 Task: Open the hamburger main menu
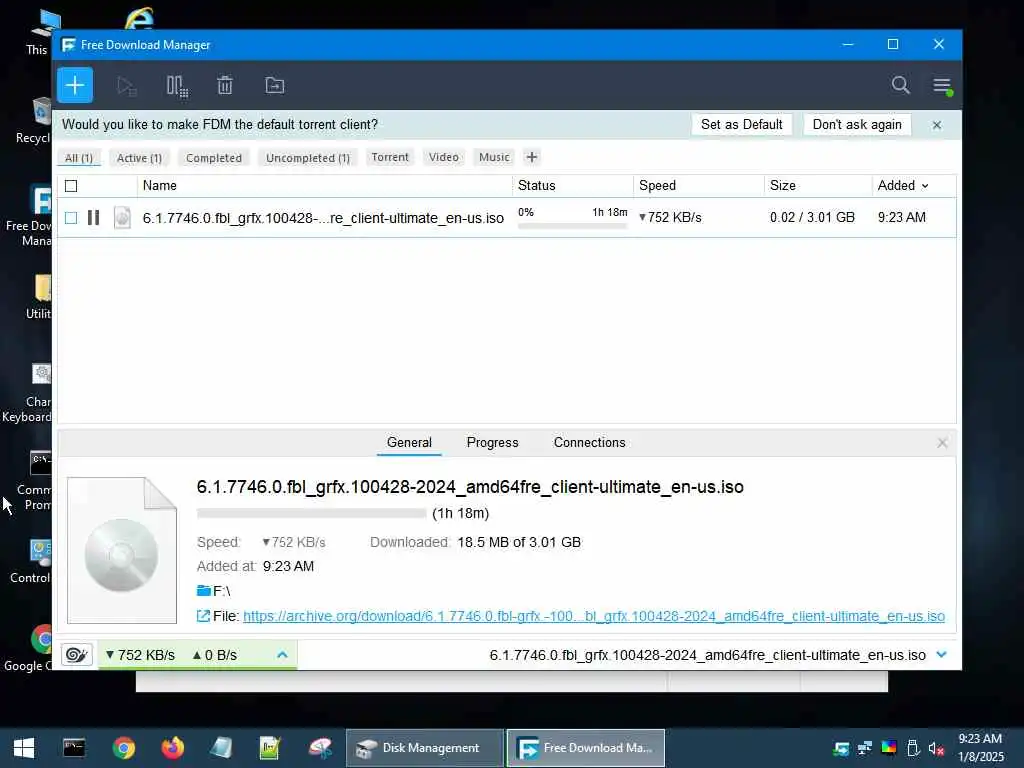point(942,86)
